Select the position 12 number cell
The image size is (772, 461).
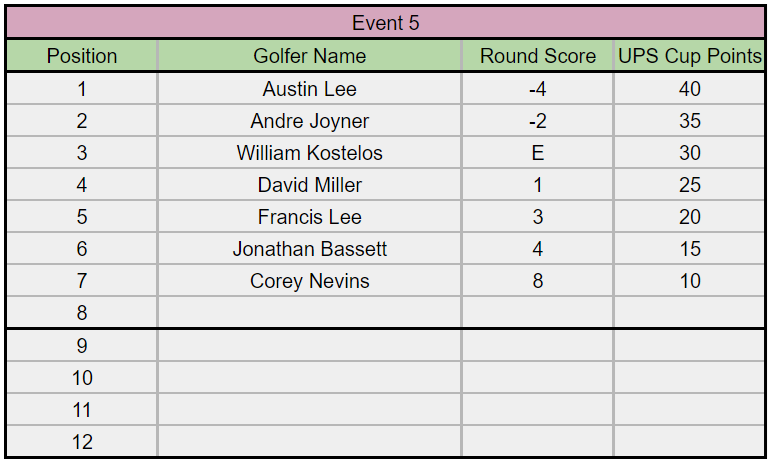[82, 442]
